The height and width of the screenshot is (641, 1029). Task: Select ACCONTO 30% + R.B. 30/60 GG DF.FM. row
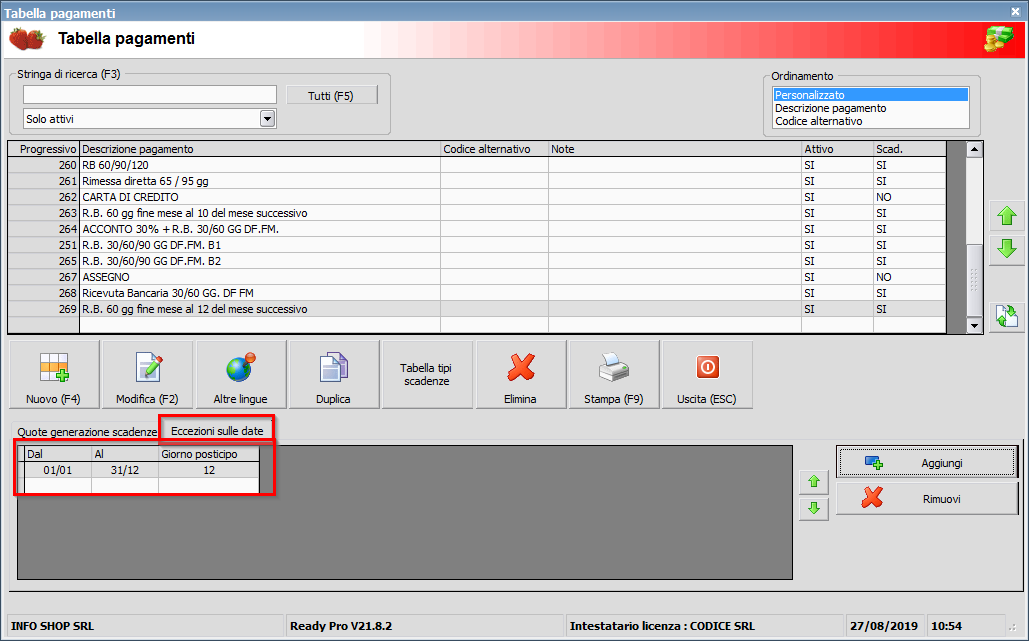(477, 229)
